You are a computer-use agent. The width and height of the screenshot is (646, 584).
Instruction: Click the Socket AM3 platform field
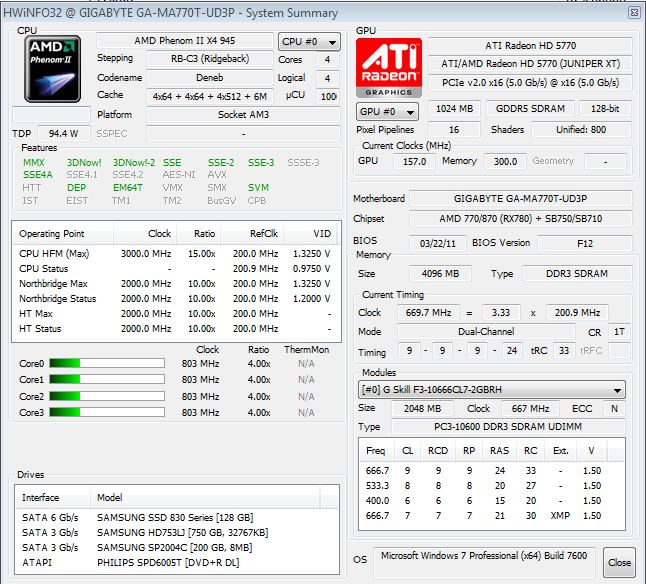pyautogui.click(x=243, y=114)
